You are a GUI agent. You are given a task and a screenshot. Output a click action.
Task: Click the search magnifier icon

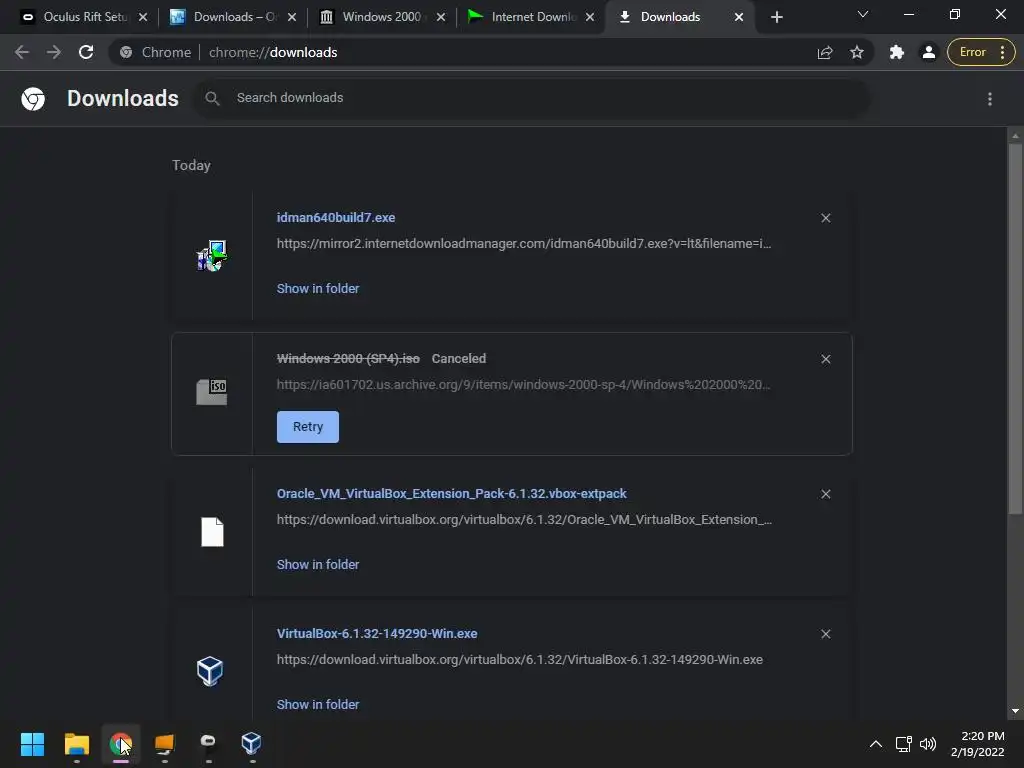point(212,99)
